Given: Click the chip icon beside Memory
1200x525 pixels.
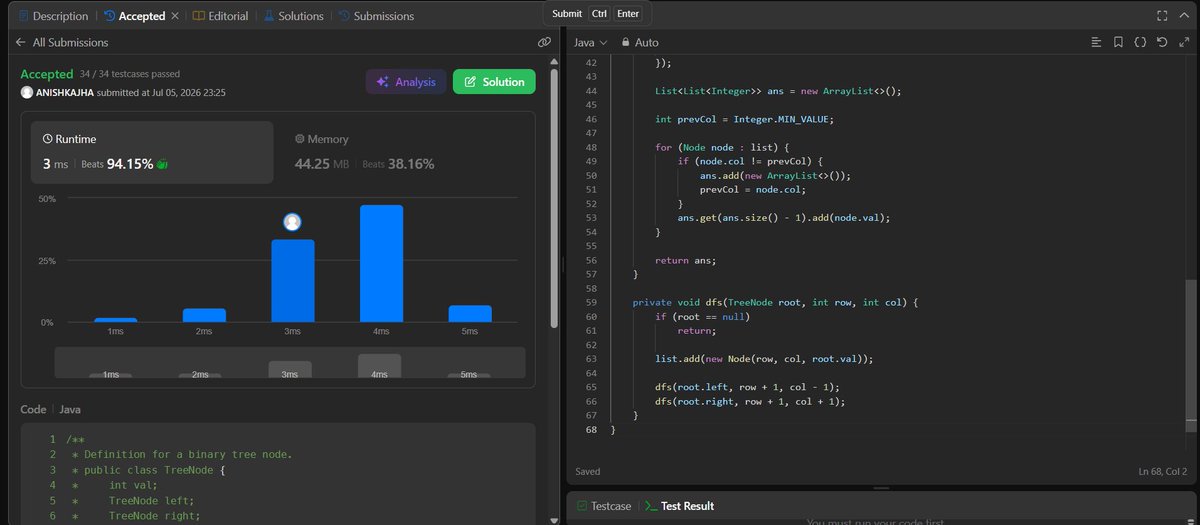Looking at the screenshot, I should (x=300, y=139).
